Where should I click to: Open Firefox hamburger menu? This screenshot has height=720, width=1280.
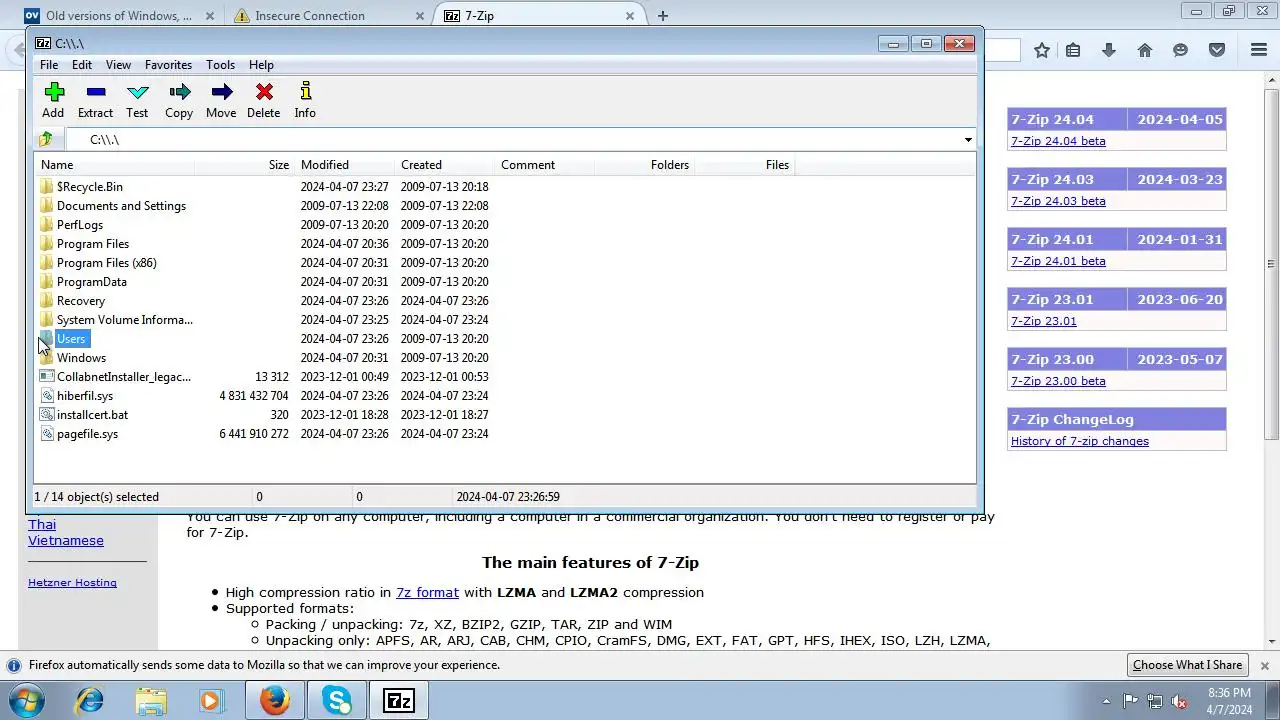pyautogui.click(x=1259, y=50)
